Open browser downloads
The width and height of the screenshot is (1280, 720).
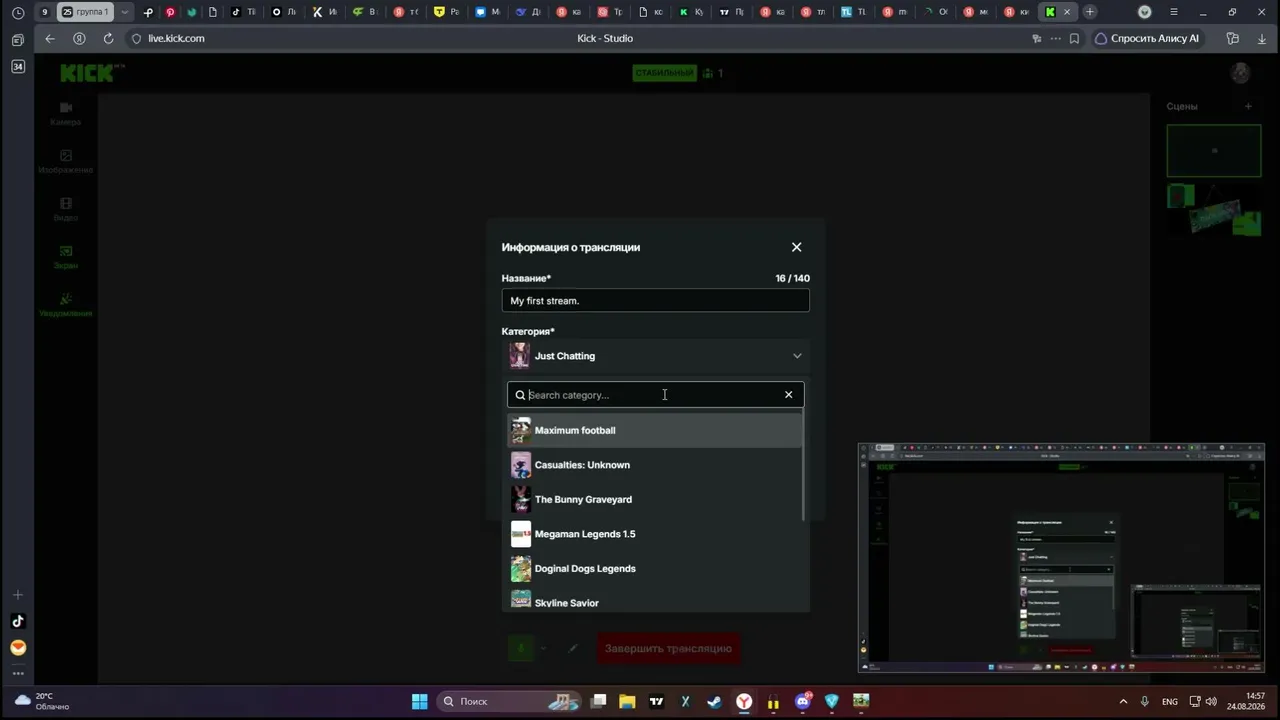tap(1262, 38)
